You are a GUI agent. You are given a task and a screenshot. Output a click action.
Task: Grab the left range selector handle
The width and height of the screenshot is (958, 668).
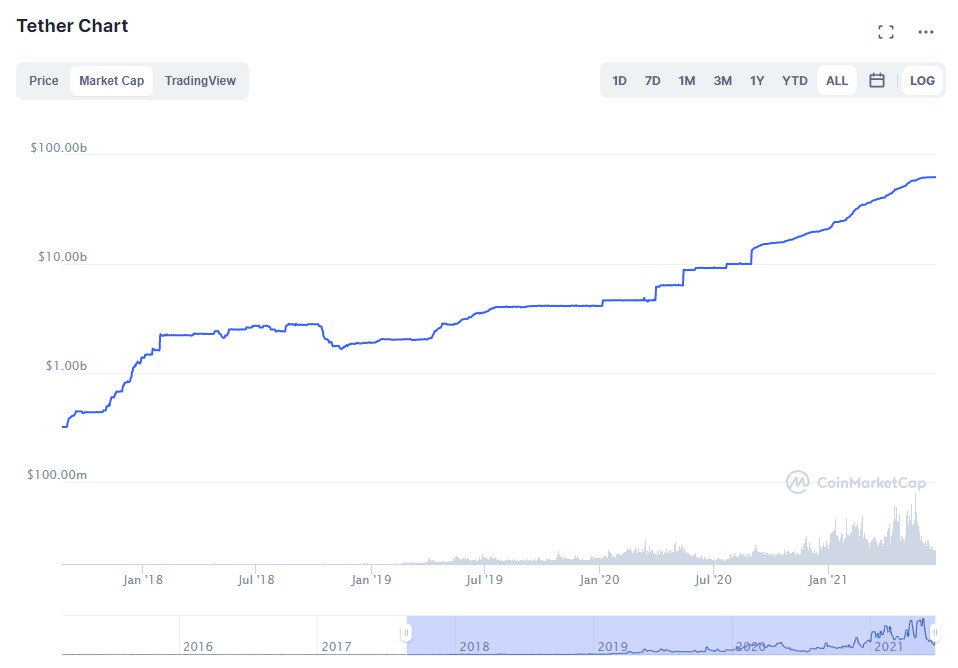(406, 633)
